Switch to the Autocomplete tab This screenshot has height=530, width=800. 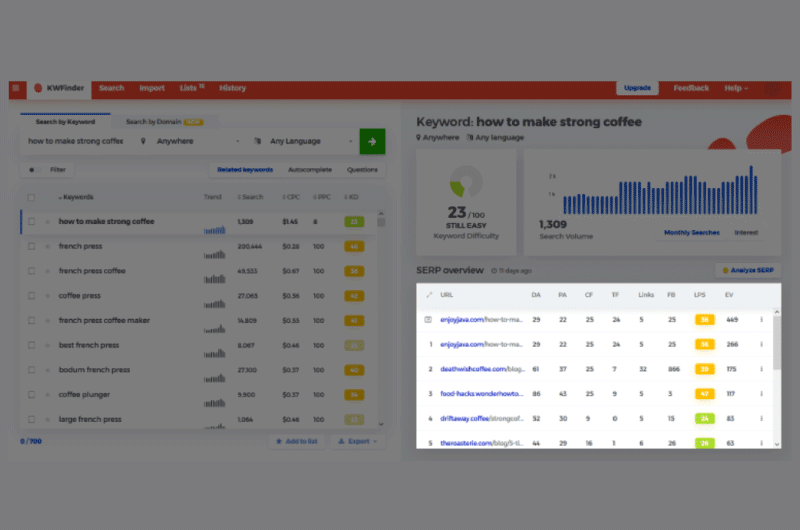(310, 170)
